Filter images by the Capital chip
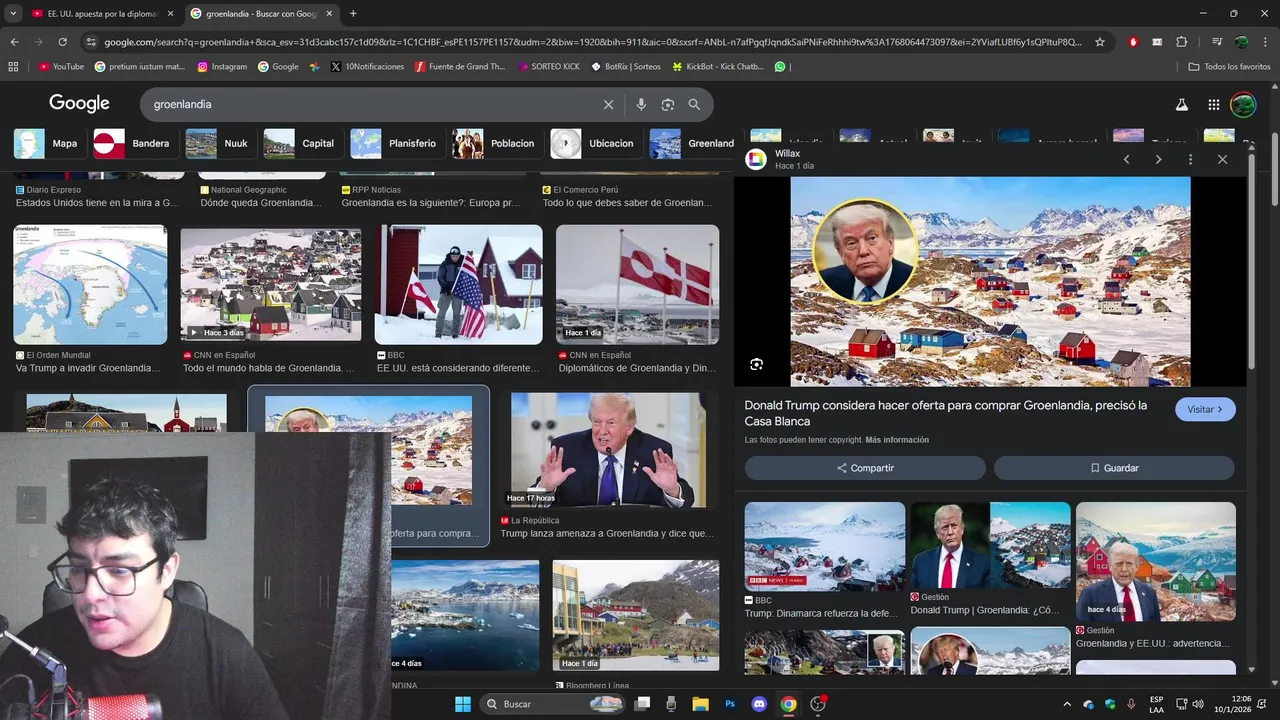Screen dimensions: 1280x720 [x=302, y=143]
